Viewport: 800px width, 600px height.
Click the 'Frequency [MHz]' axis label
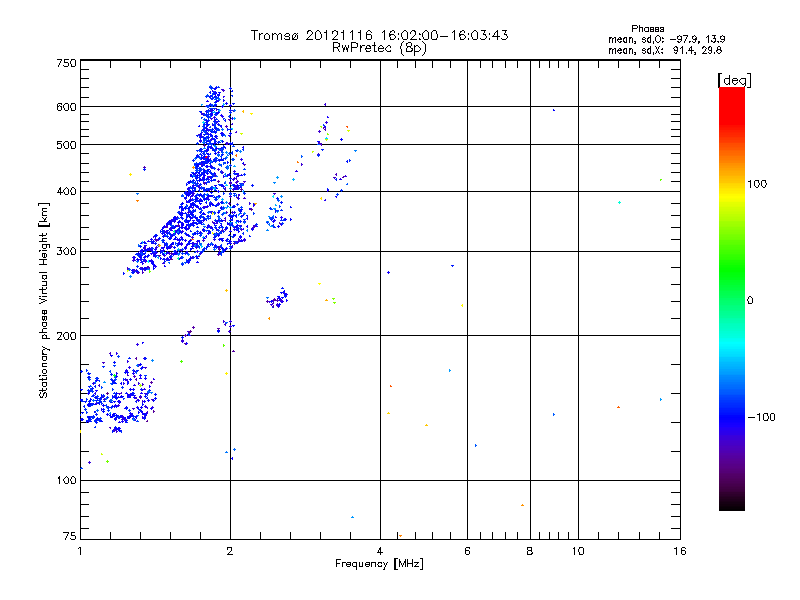[379, 564]
